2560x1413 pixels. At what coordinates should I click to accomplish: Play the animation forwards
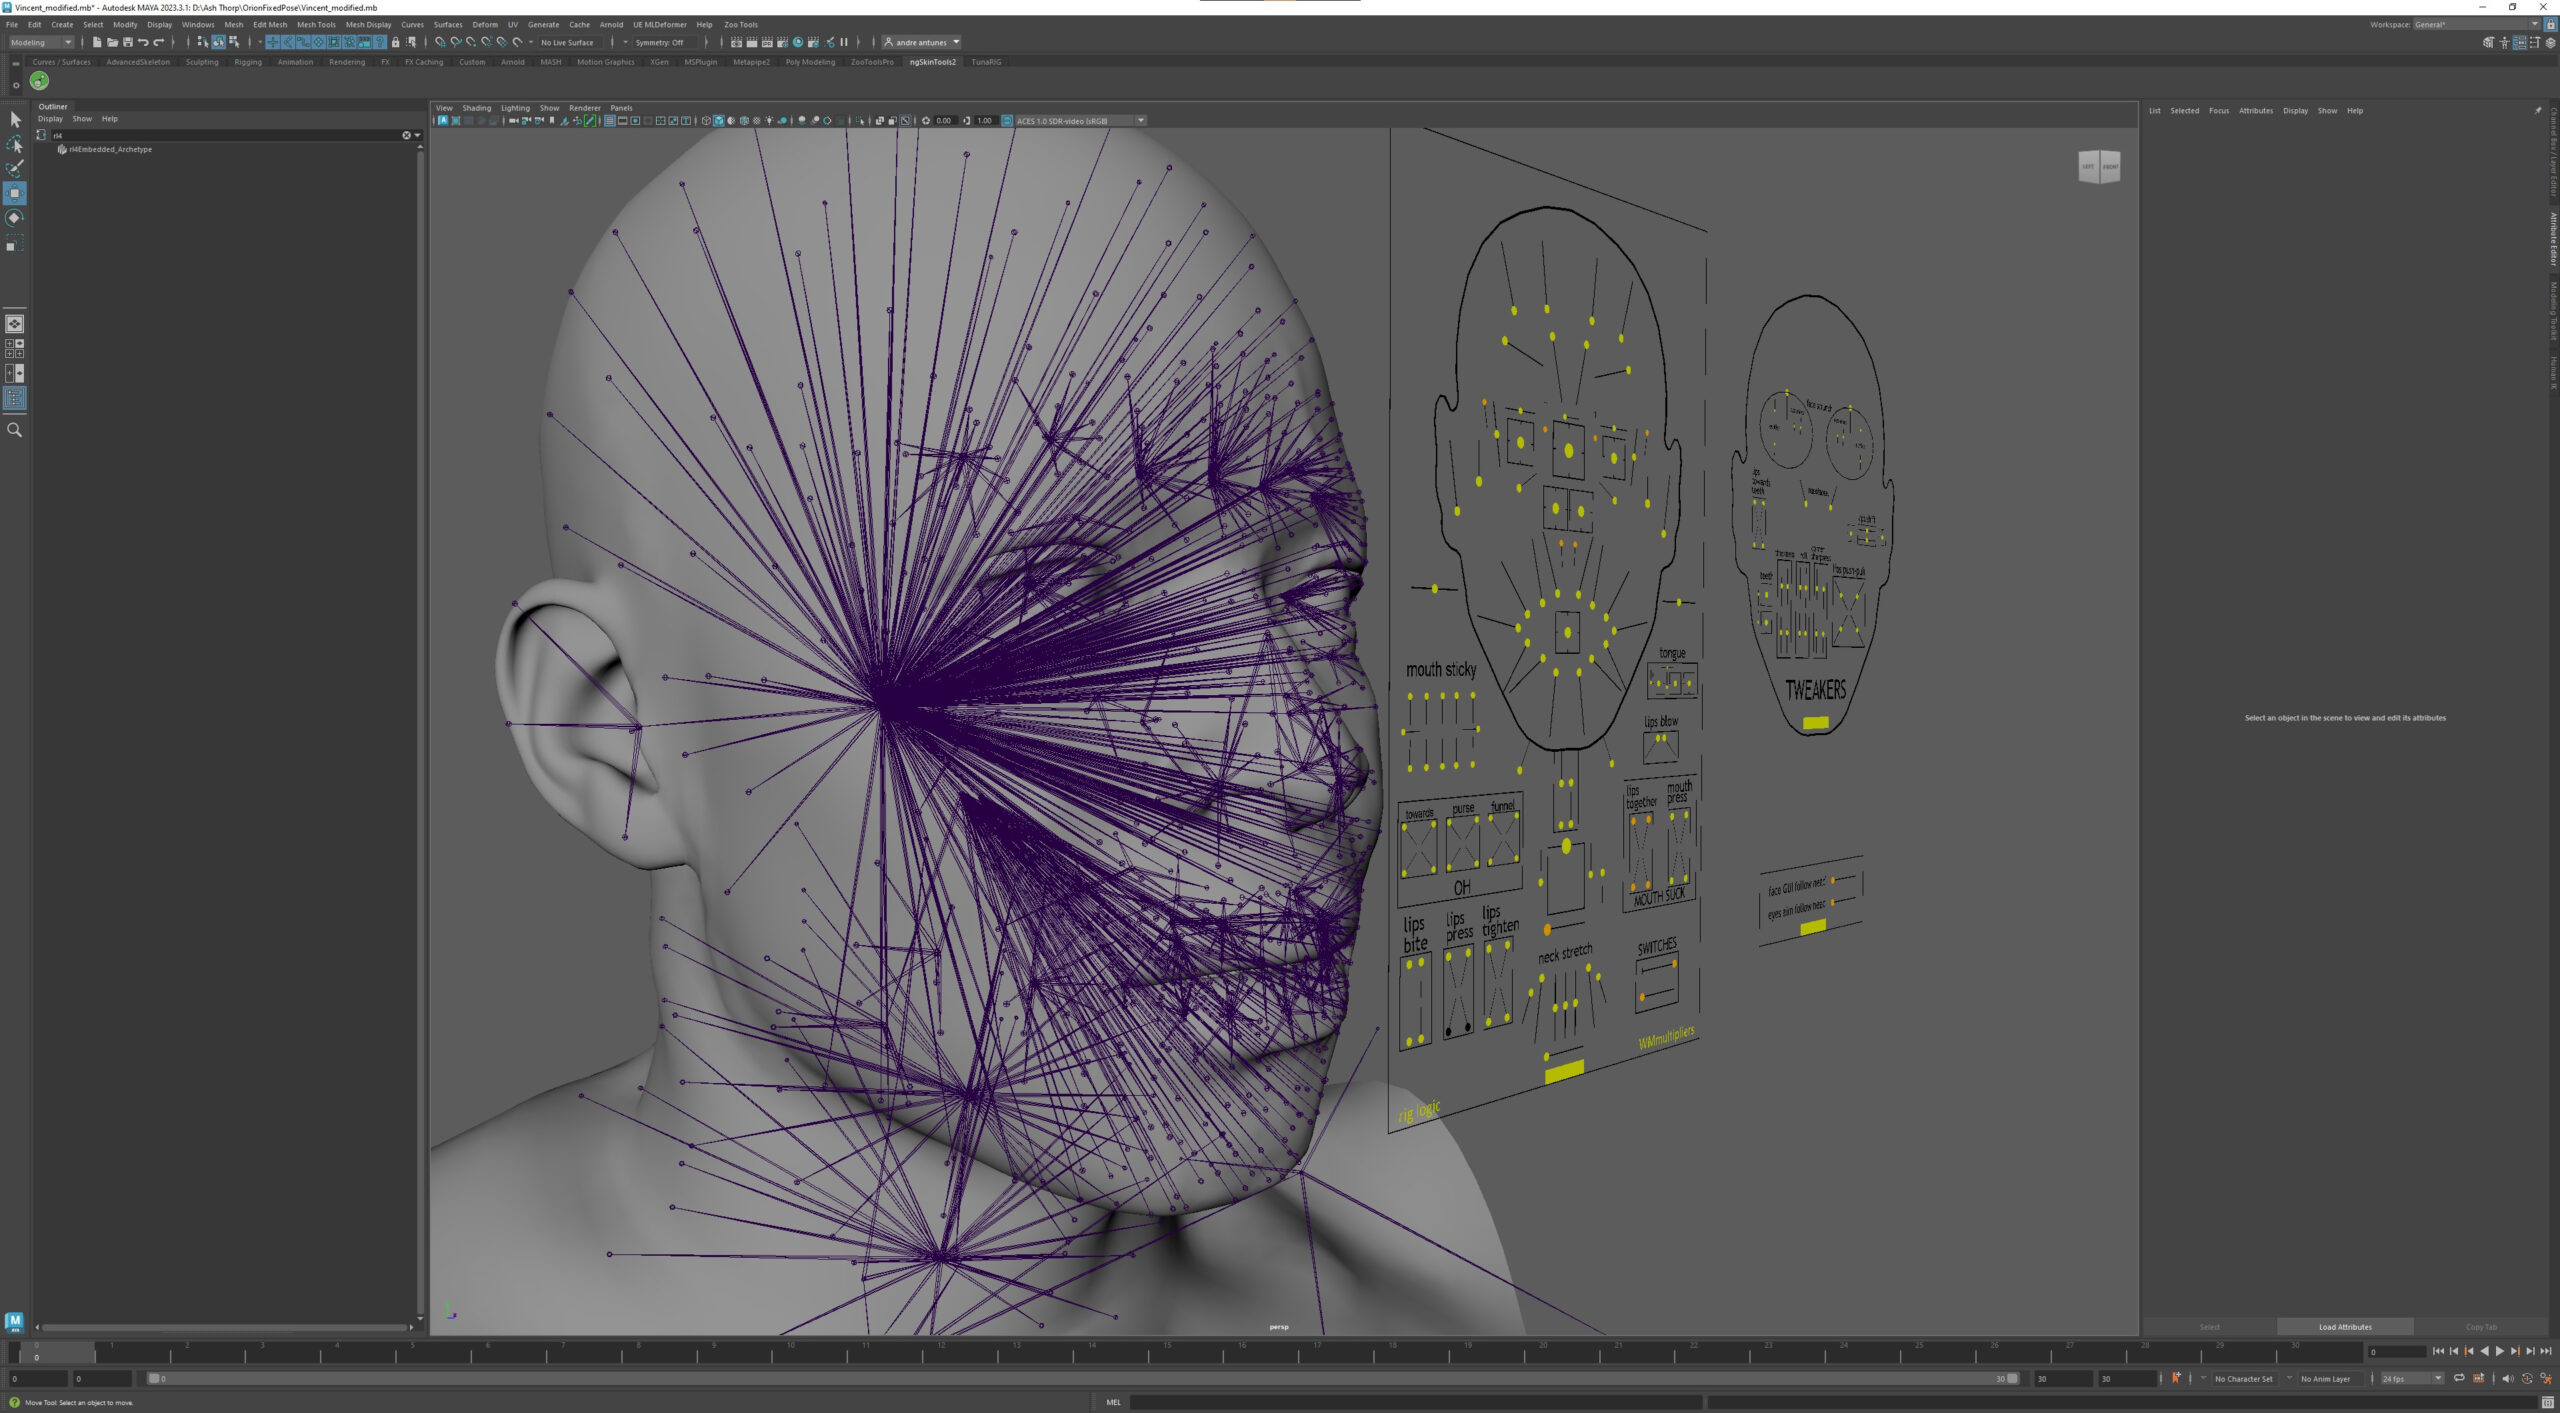(2499, 1351)
